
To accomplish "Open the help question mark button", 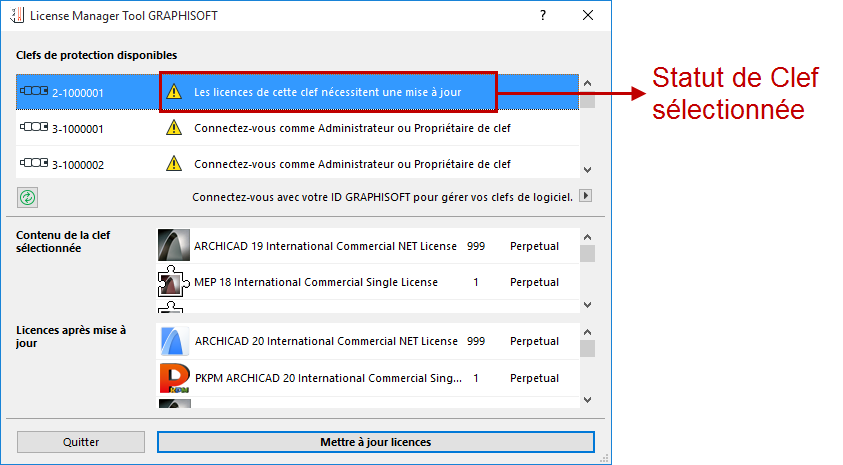I will click(x=543, y=16).
